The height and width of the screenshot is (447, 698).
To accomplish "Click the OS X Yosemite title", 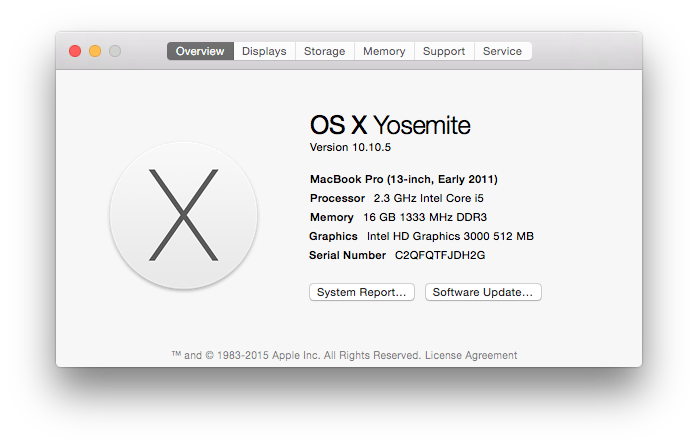I will coord(390,125).
